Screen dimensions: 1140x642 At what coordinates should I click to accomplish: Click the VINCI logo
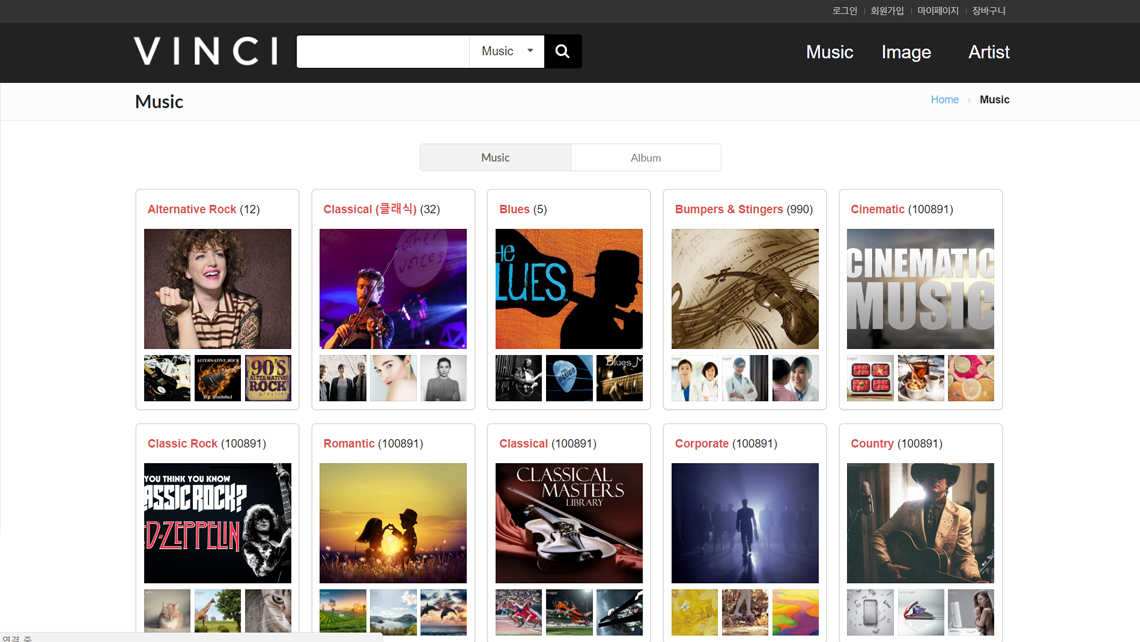click(206, 51)
